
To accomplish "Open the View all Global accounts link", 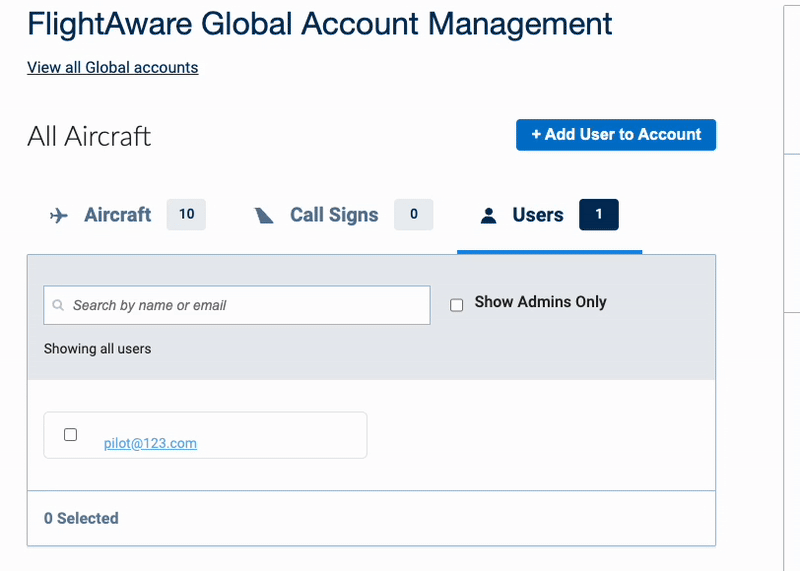I will [x=113, y=67].
